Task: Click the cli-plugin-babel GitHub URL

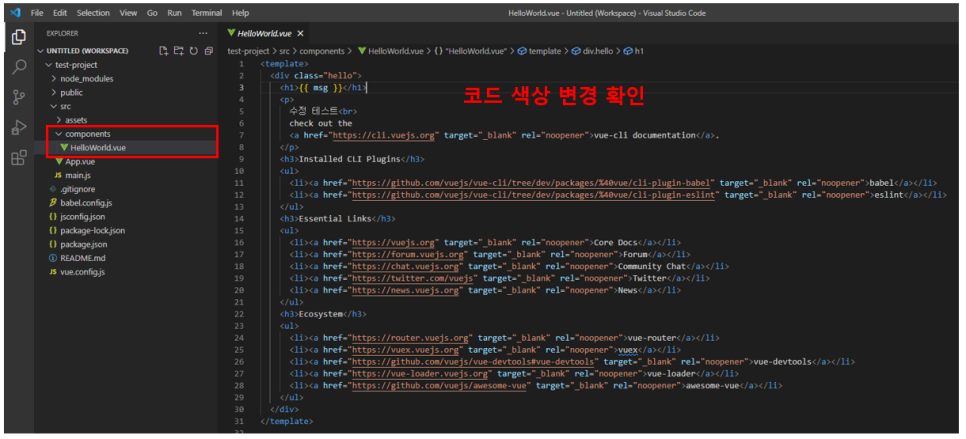Action: point(533,183)
